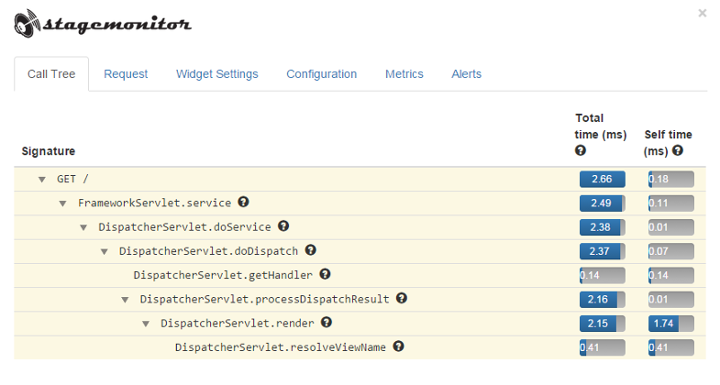
Task: Click the 2.37 total time value
Action: [599, 251]
